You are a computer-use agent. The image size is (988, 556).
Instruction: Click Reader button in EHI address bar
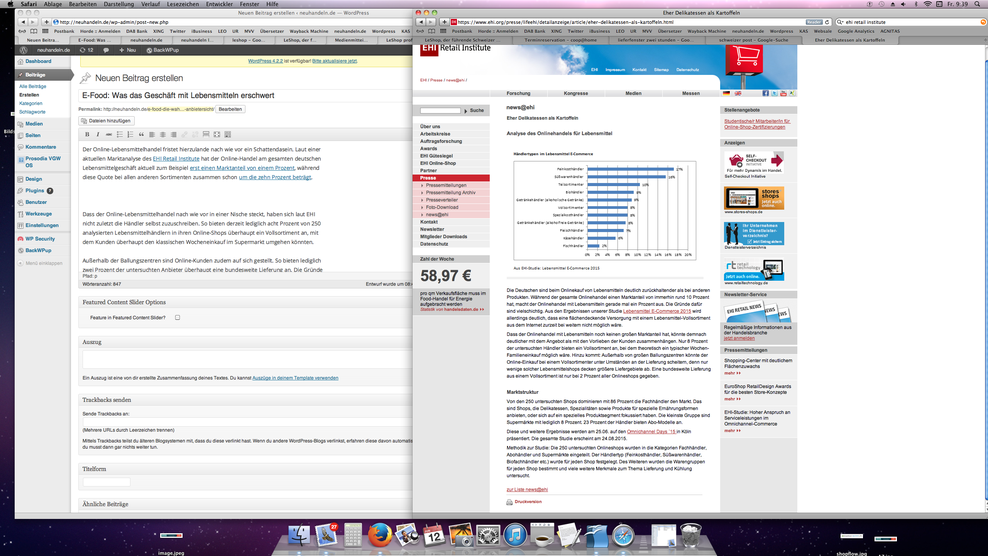[x=814, y=22]
